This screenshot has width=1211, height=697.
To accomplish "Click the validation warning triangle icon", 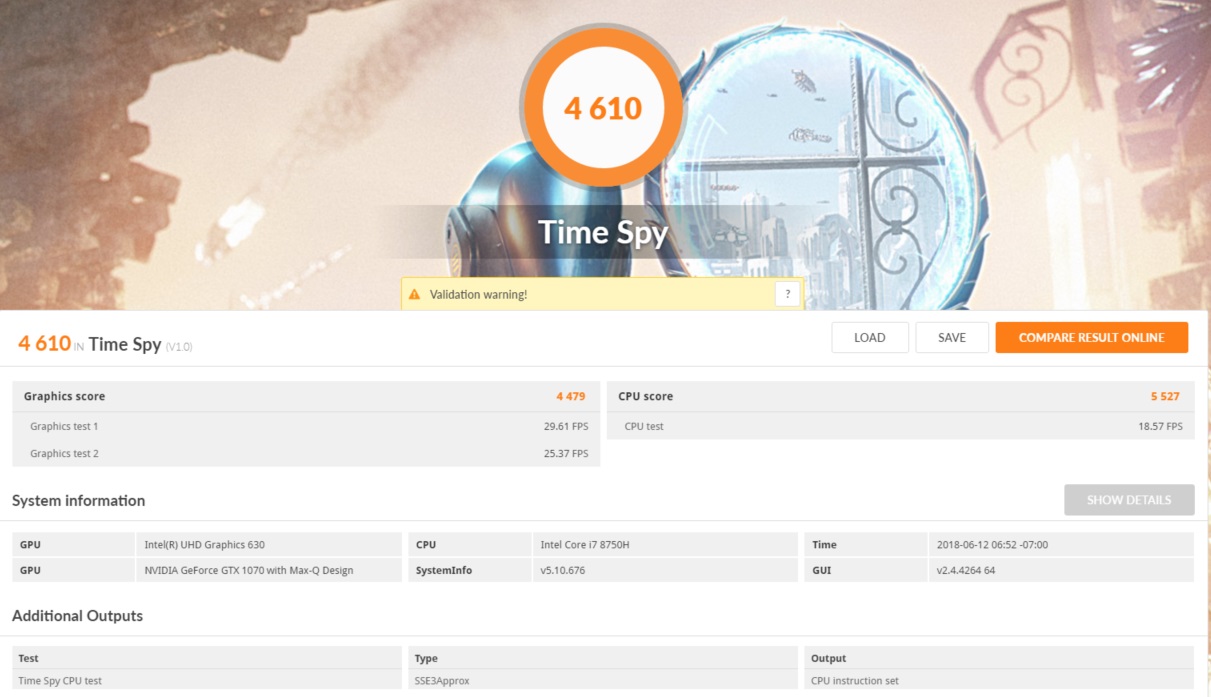I will (x=414, y=294).
